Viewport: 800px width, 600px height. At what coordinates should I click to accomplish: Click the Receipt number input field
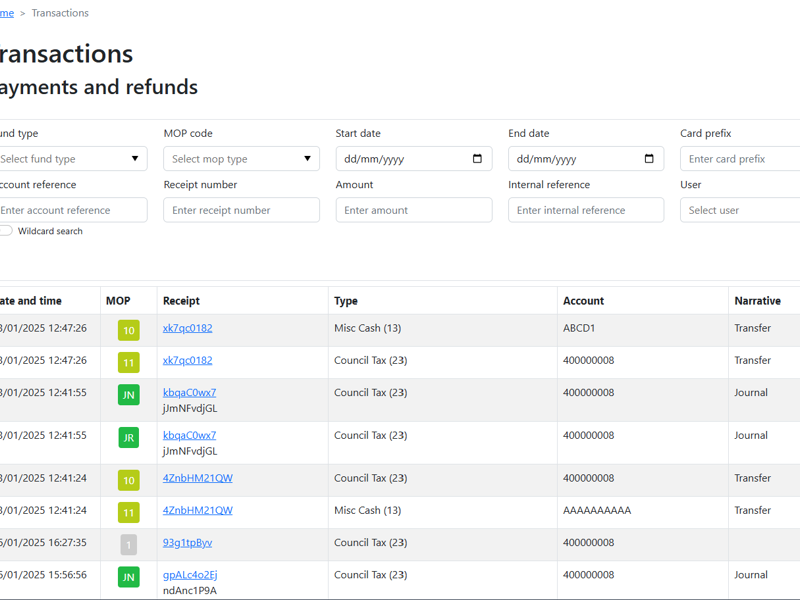point(241,210)
